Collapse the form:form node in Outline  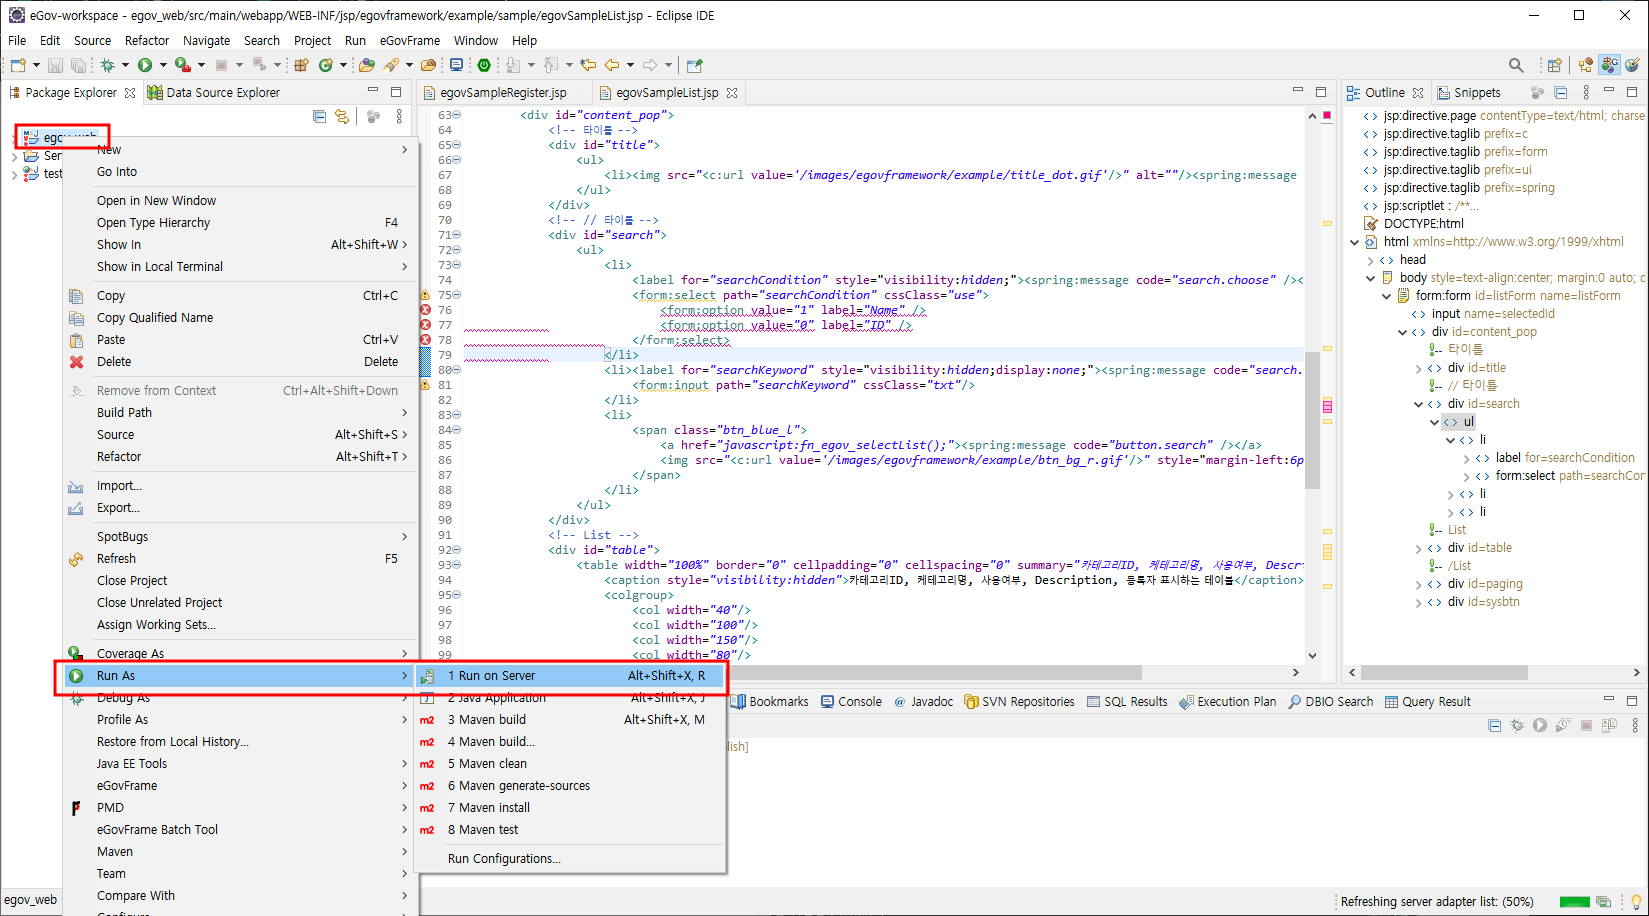click(x=1387, y=296)
